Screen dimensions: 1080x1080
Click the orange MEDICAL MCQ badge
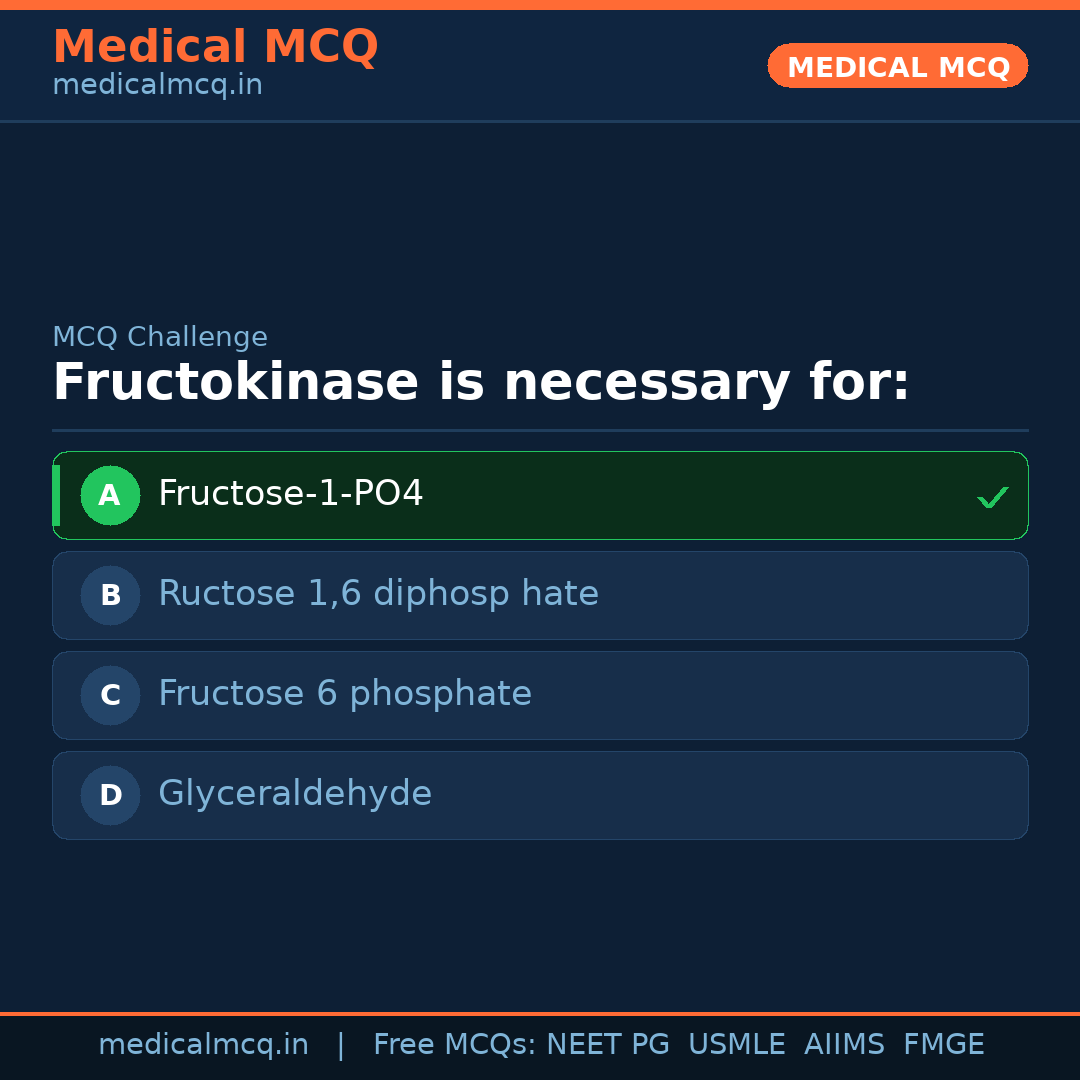(x=897, y=66)
